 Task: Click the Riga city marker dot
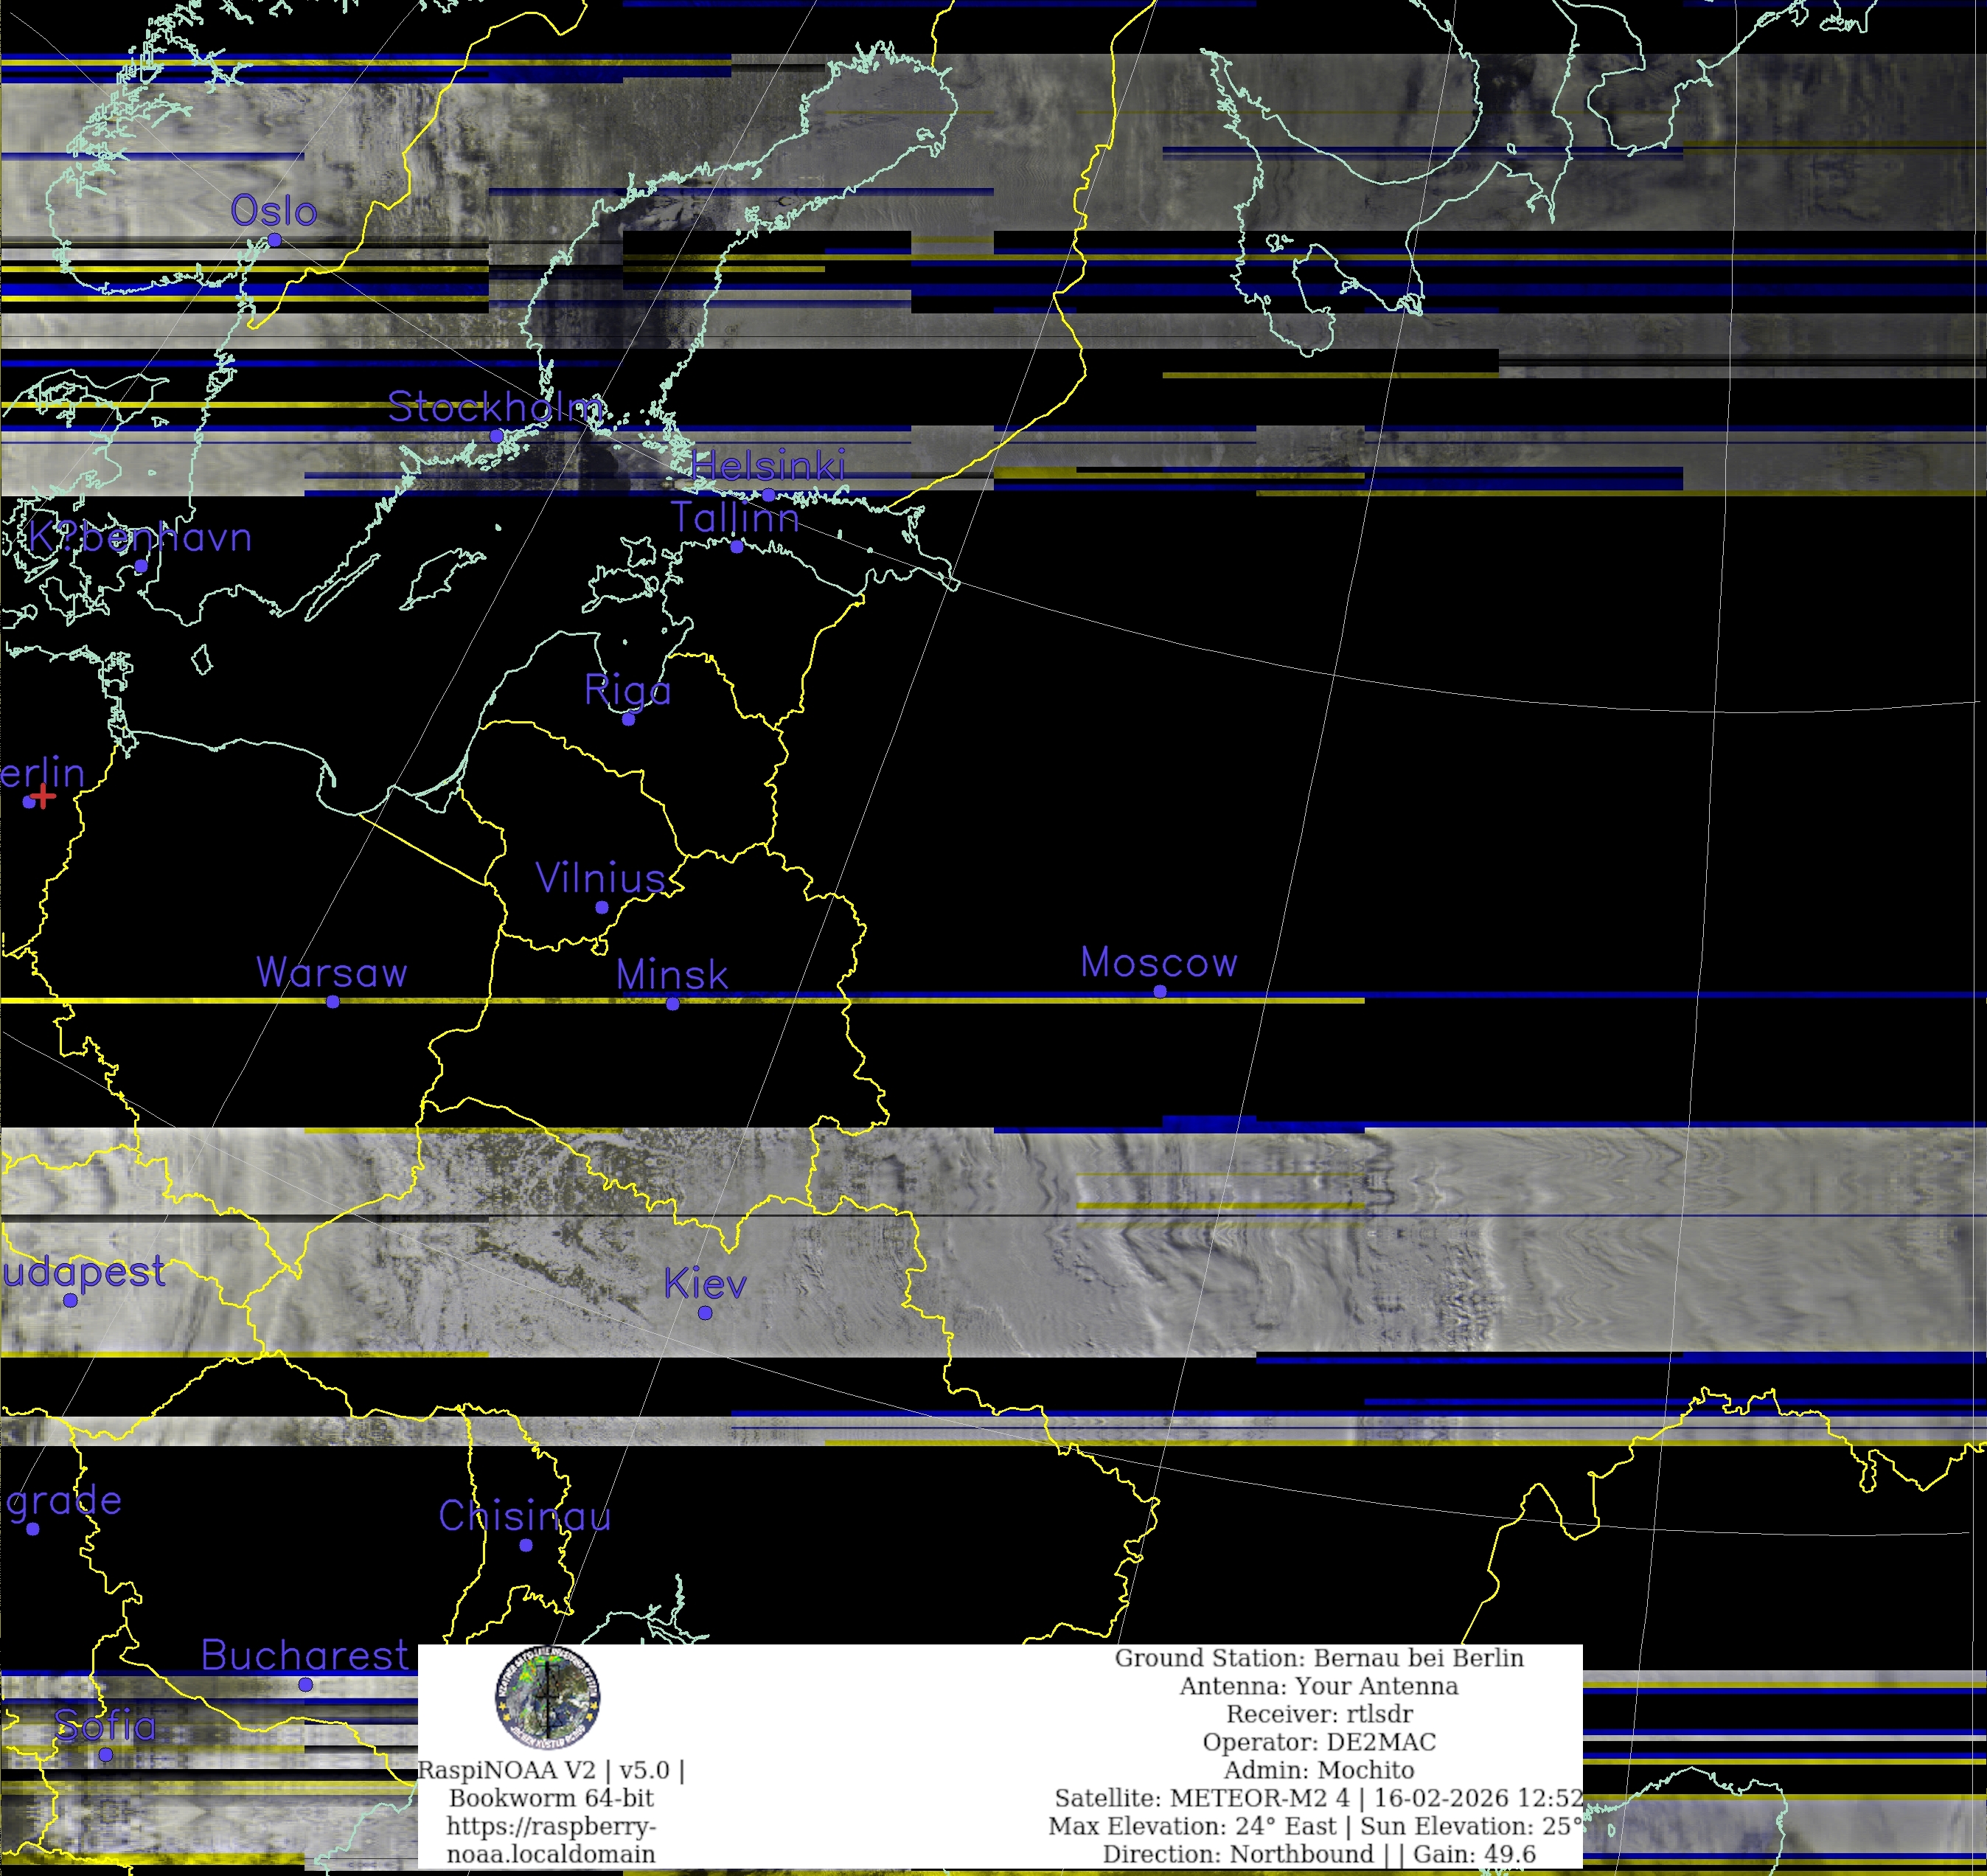(628, 719)
